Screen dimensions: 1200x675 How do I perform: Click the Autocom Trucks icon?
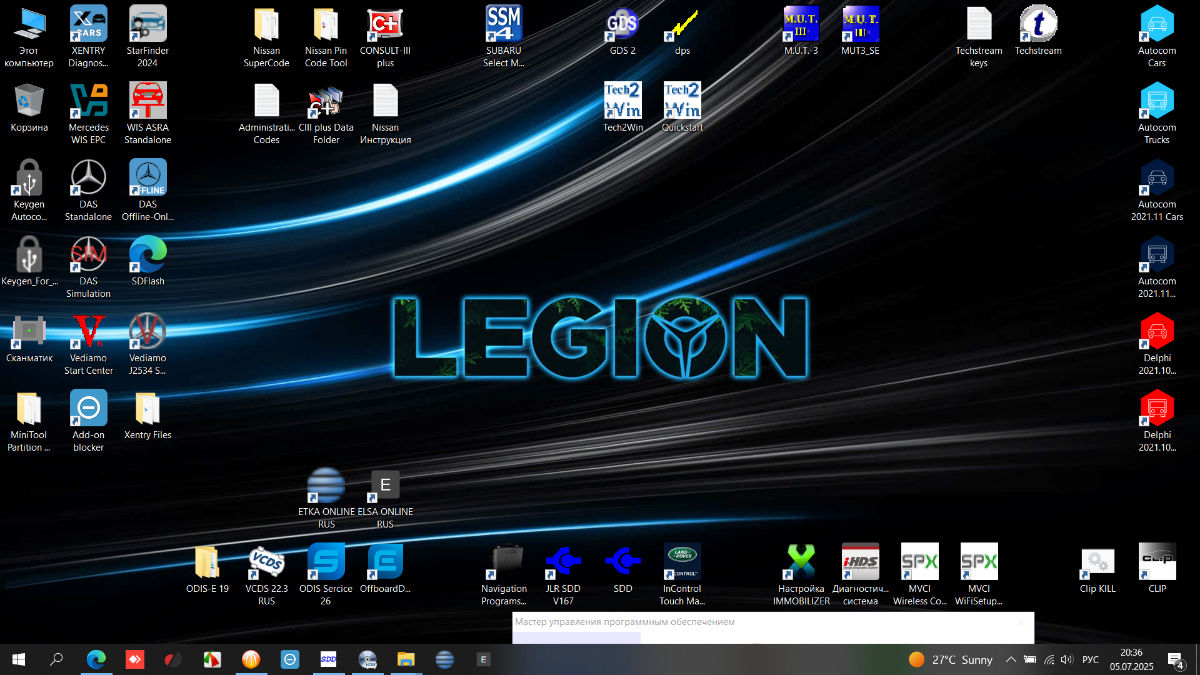pos(1157,100)
